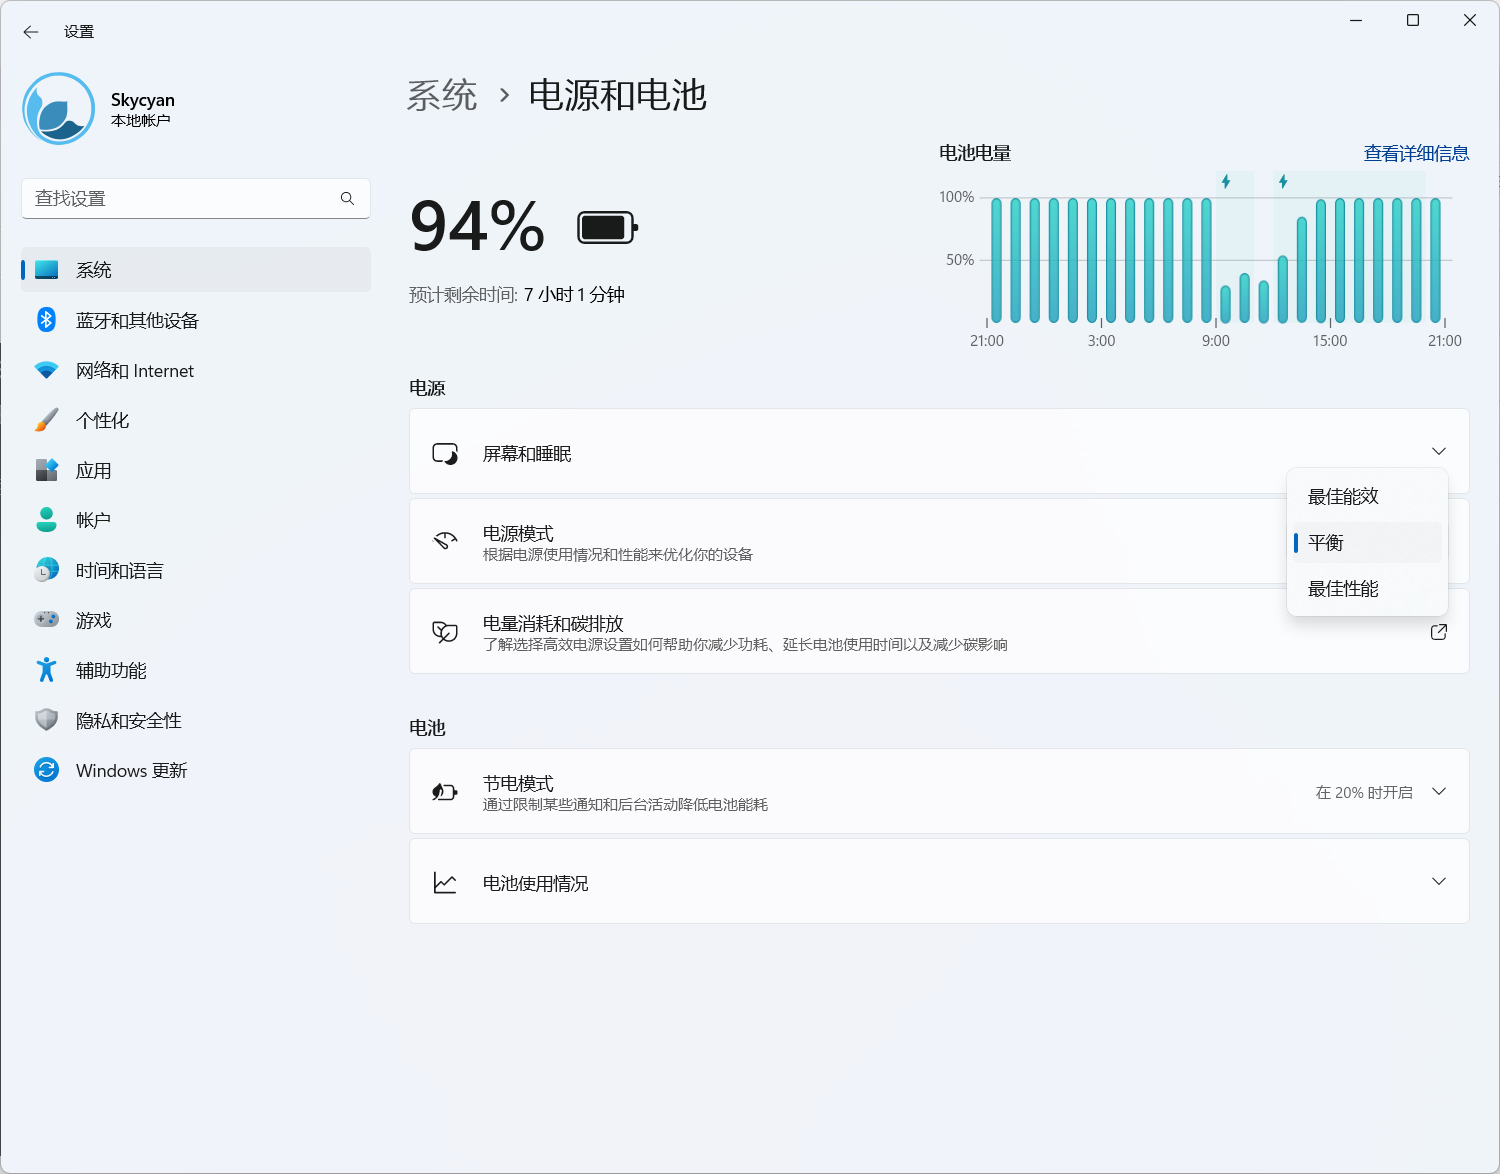Click Skycyan account name

143,100
